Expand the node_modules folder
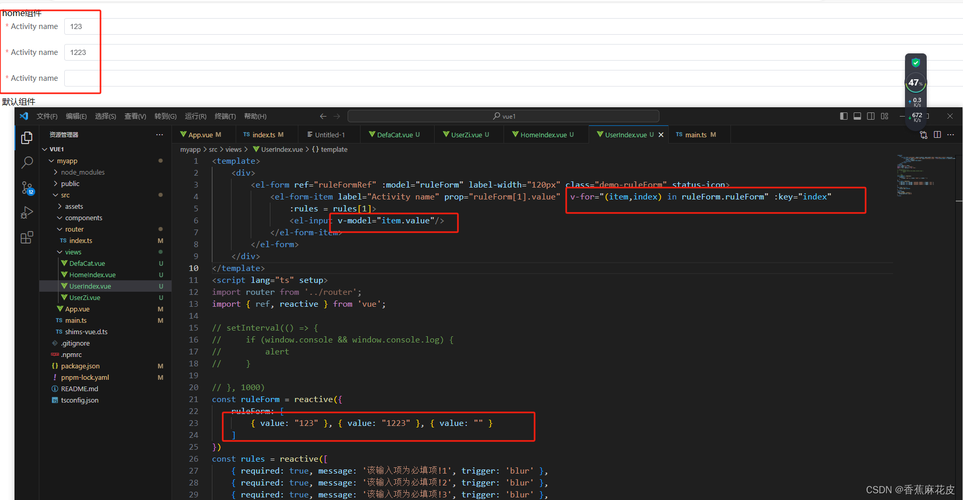Viewport: 963px width, 500px height. [x=82, y=172]
